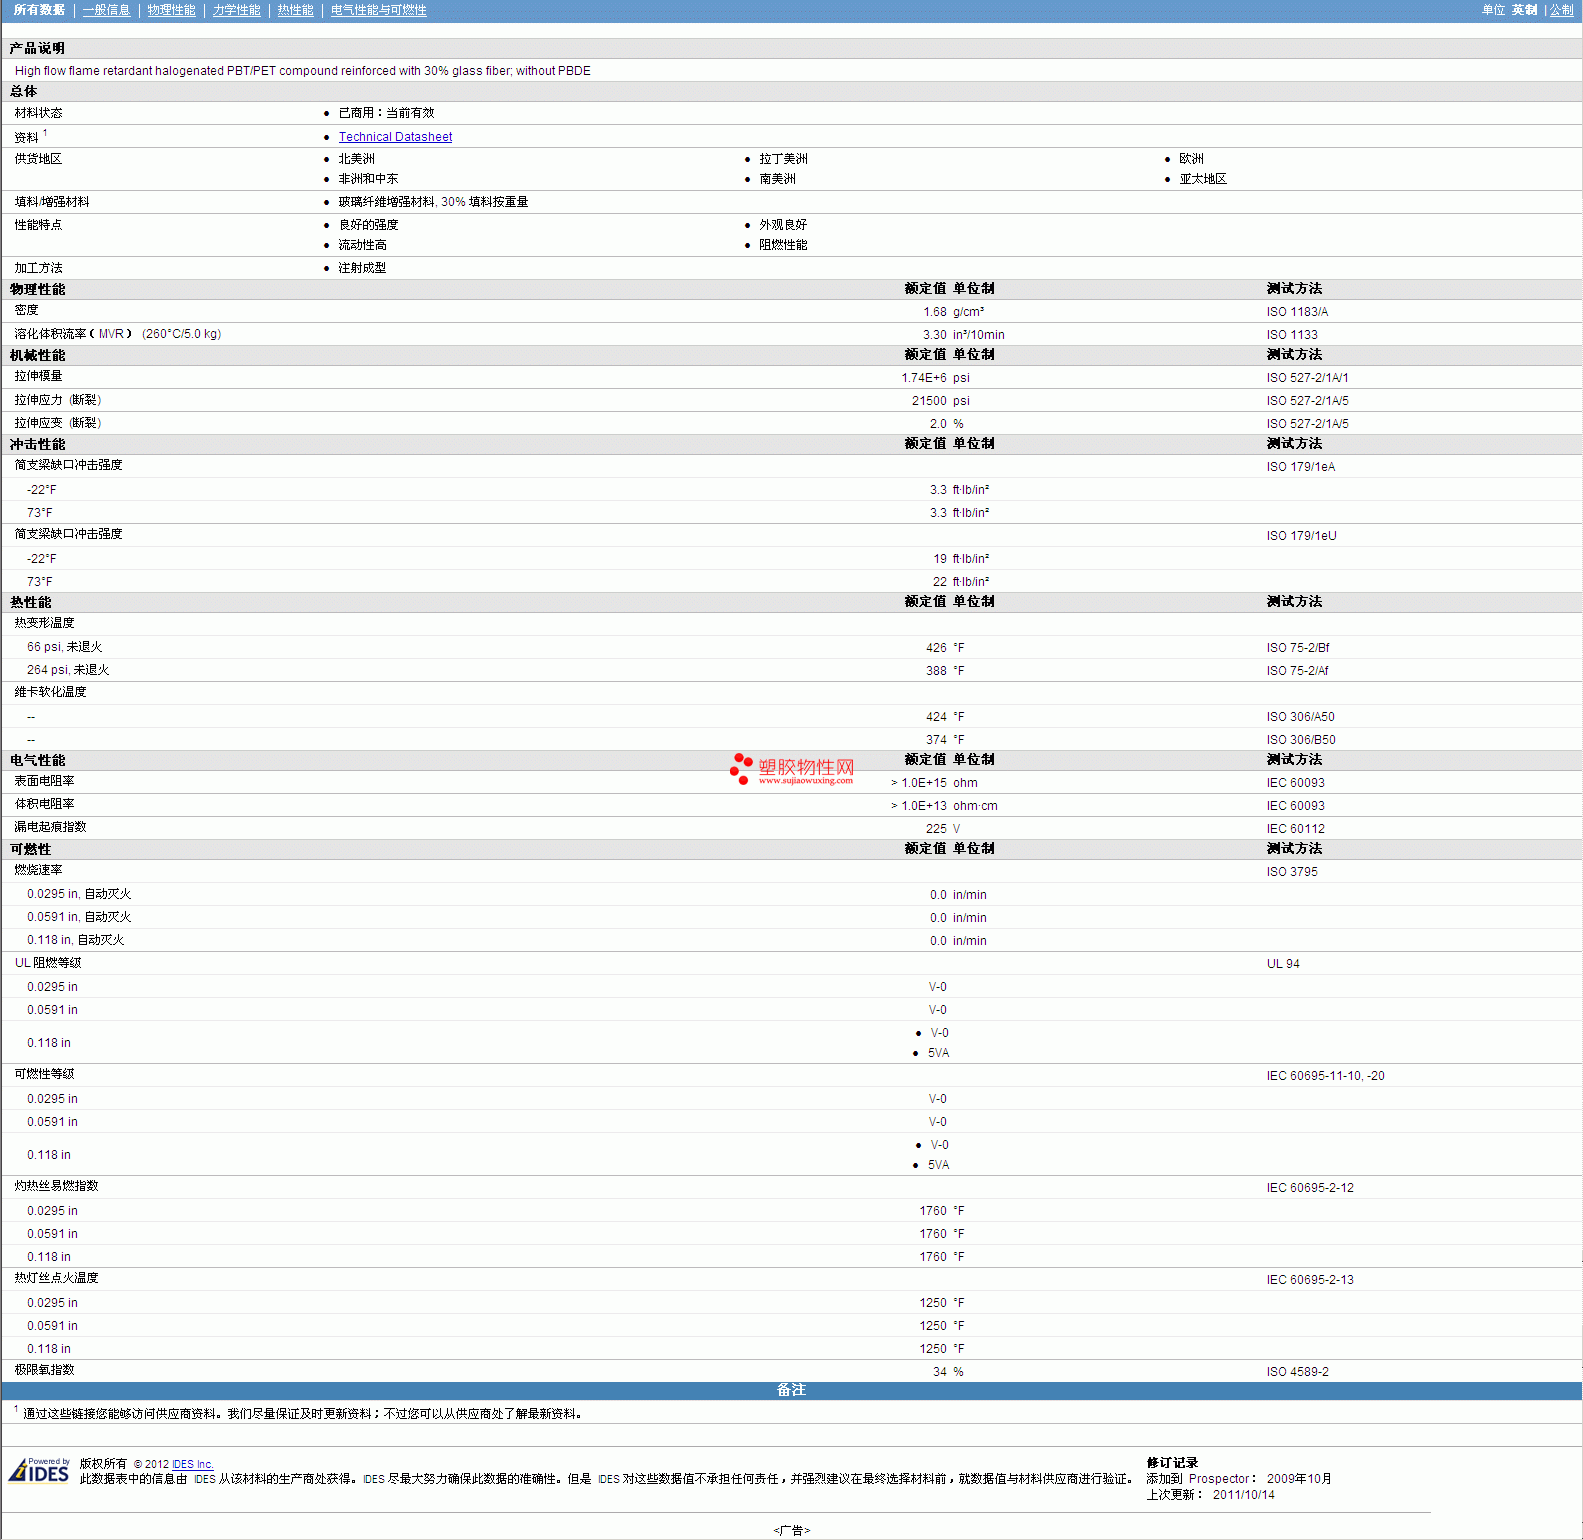Select 英制 (imperial) units
The width and height of the screenshot is (1583, 1540).
click(1524, 10)
